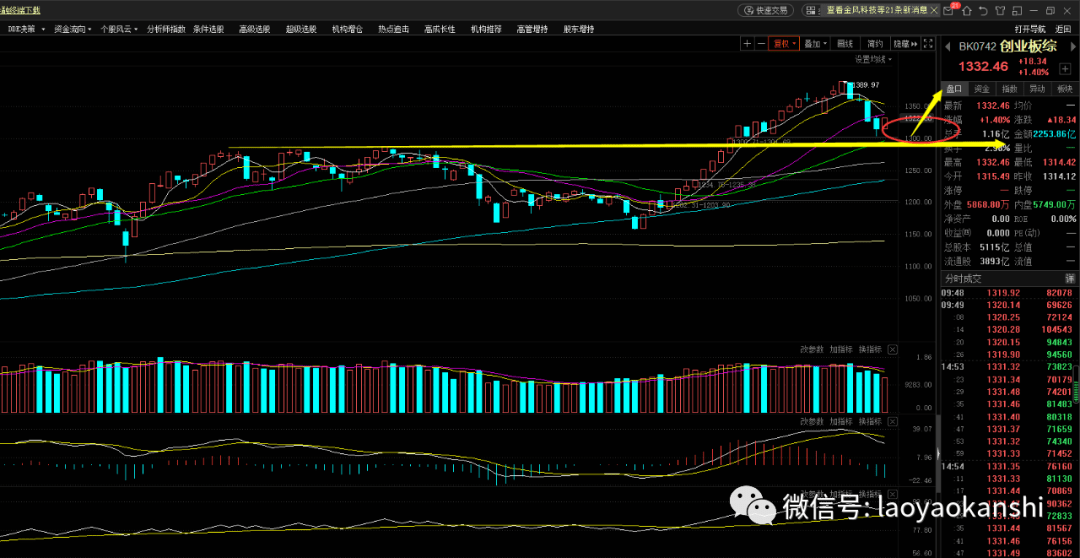Go to the home page icon
Viewport: 1080px width, 558px height.
point(967,10)
